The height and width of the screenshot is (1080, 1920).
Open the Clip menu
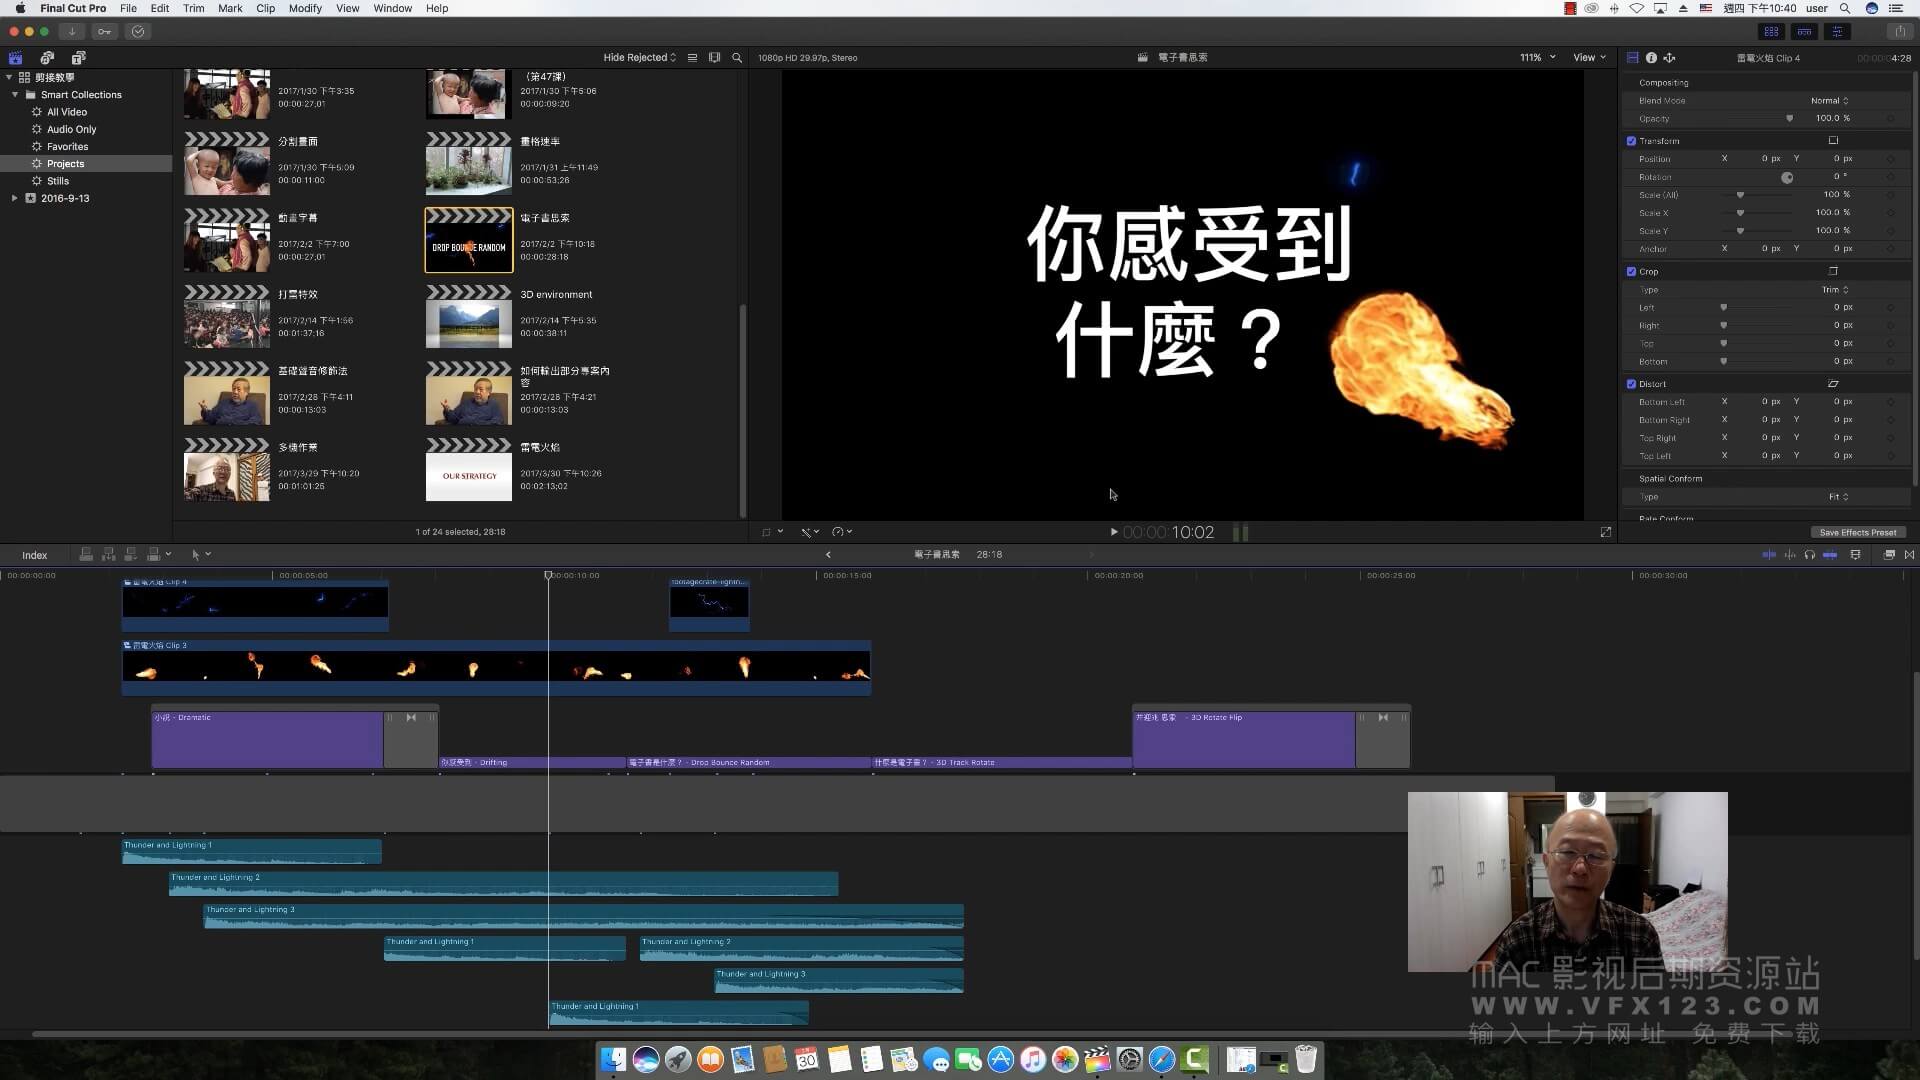pos(265,8)
